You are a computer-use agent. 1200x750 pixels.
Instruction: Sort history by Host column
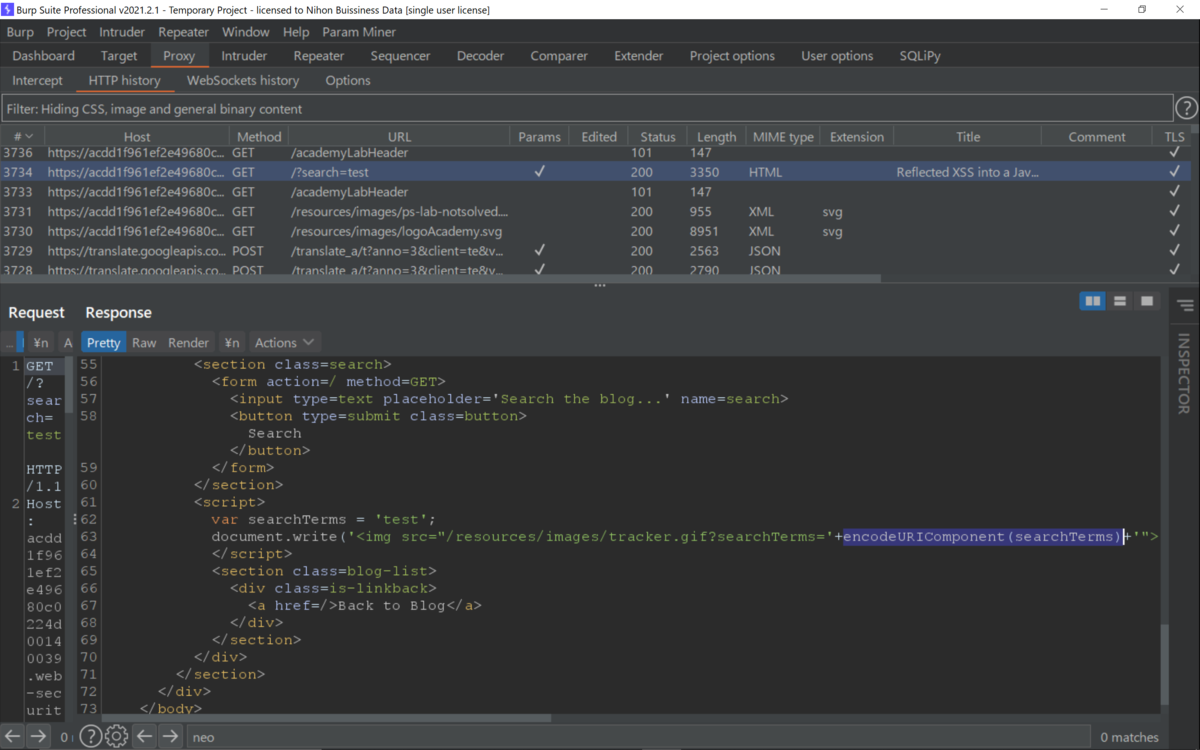[x=137, y=136]
